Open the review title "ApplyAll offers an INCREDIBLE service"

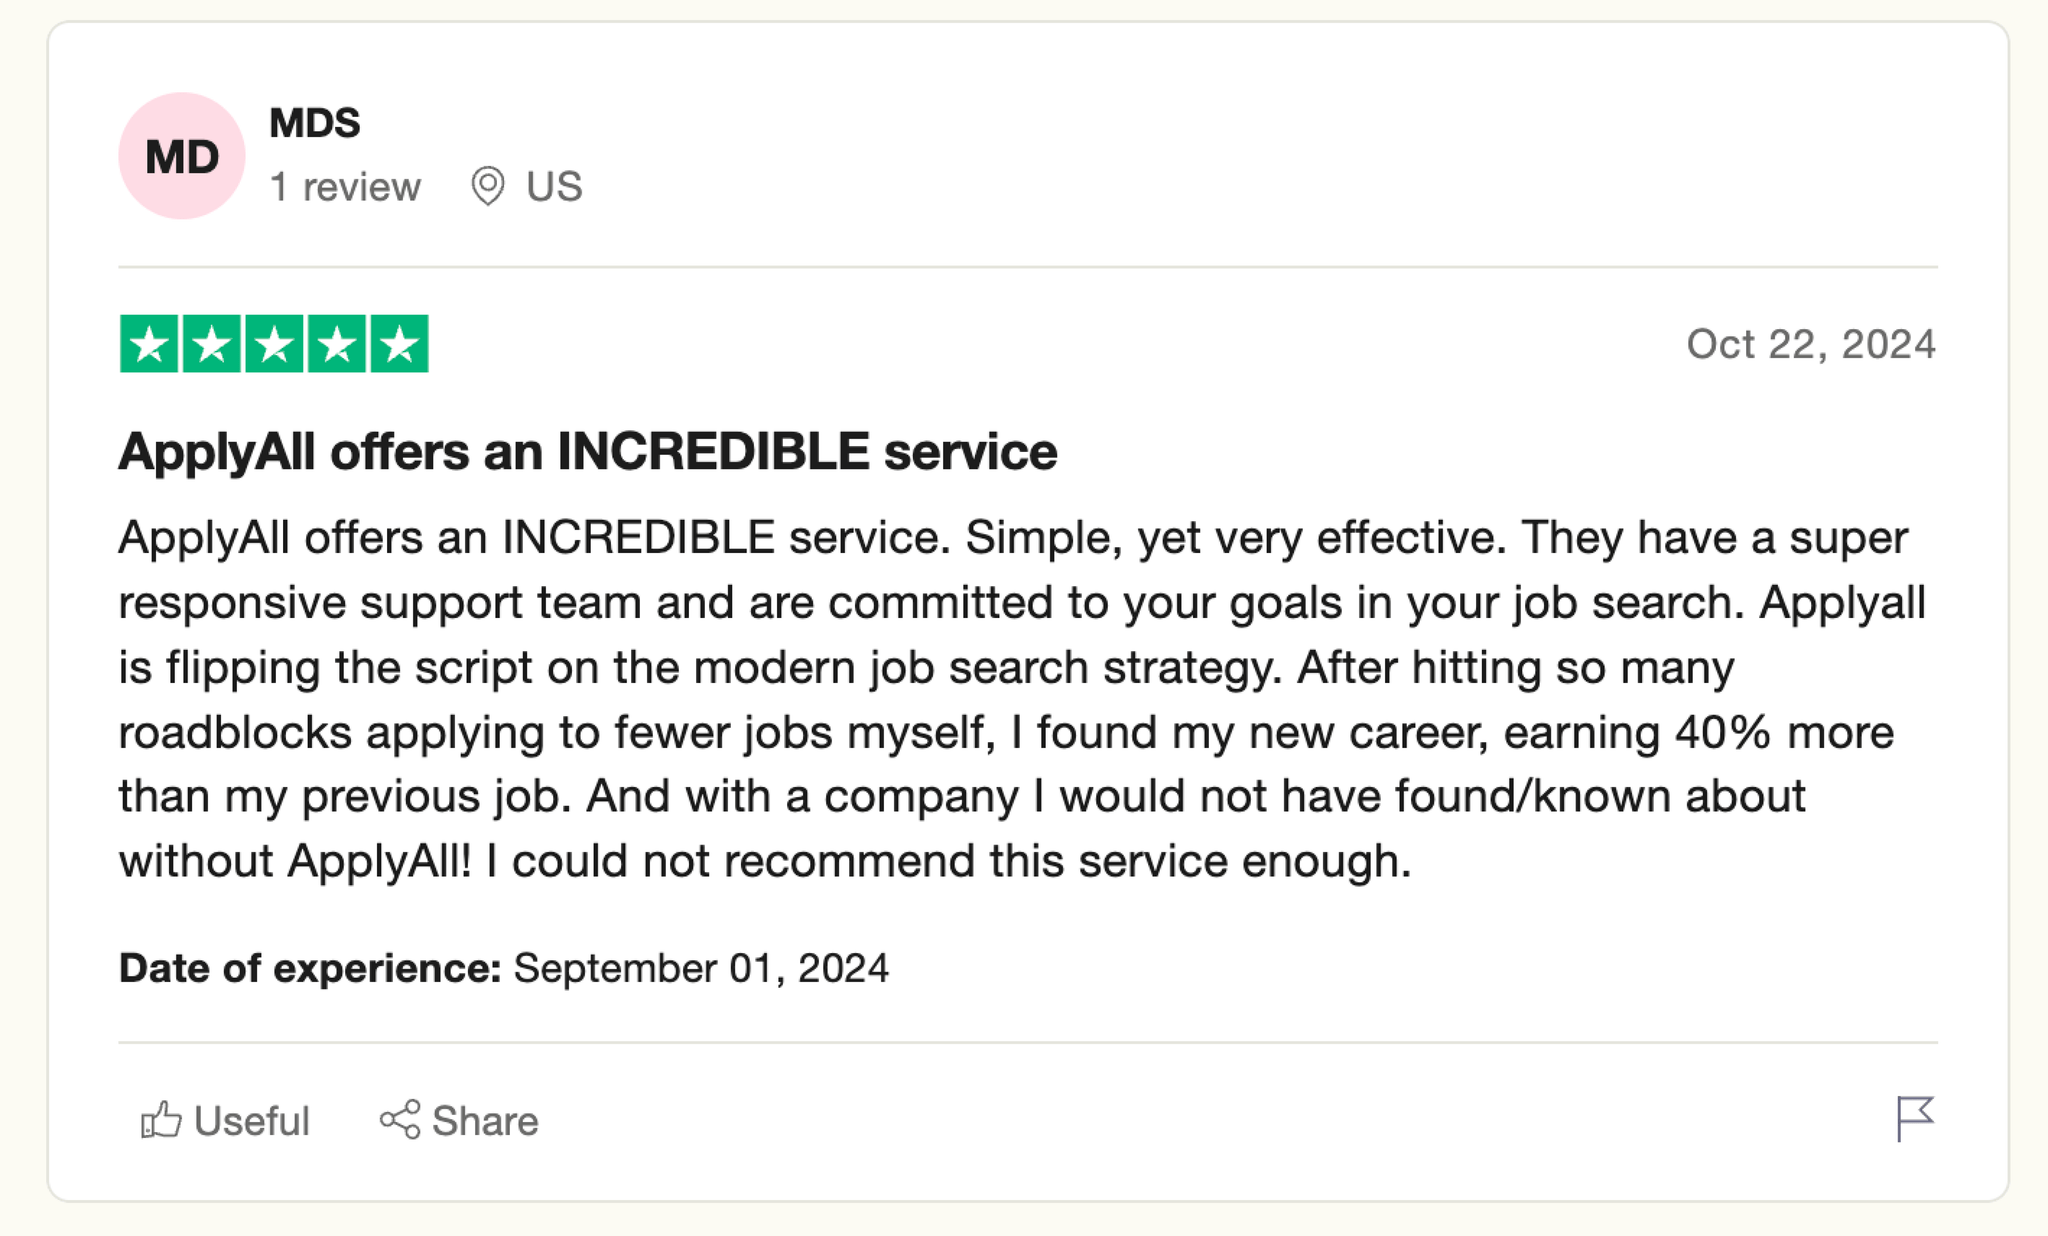pyautogui.click(x=588, y=452)
